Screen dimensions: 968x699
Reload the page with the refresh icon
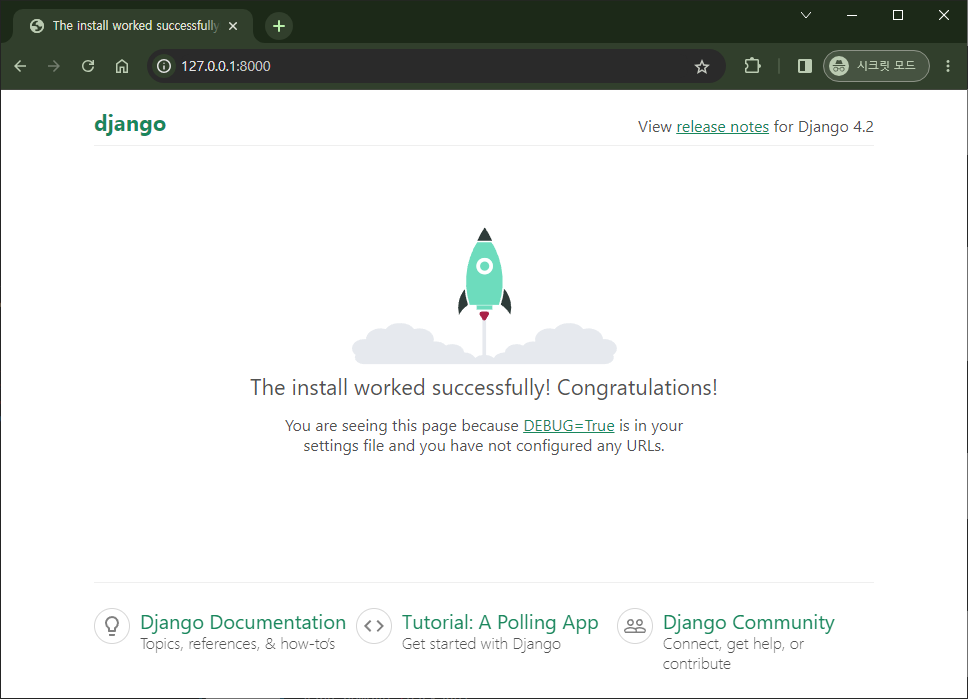tap(88, 66)
